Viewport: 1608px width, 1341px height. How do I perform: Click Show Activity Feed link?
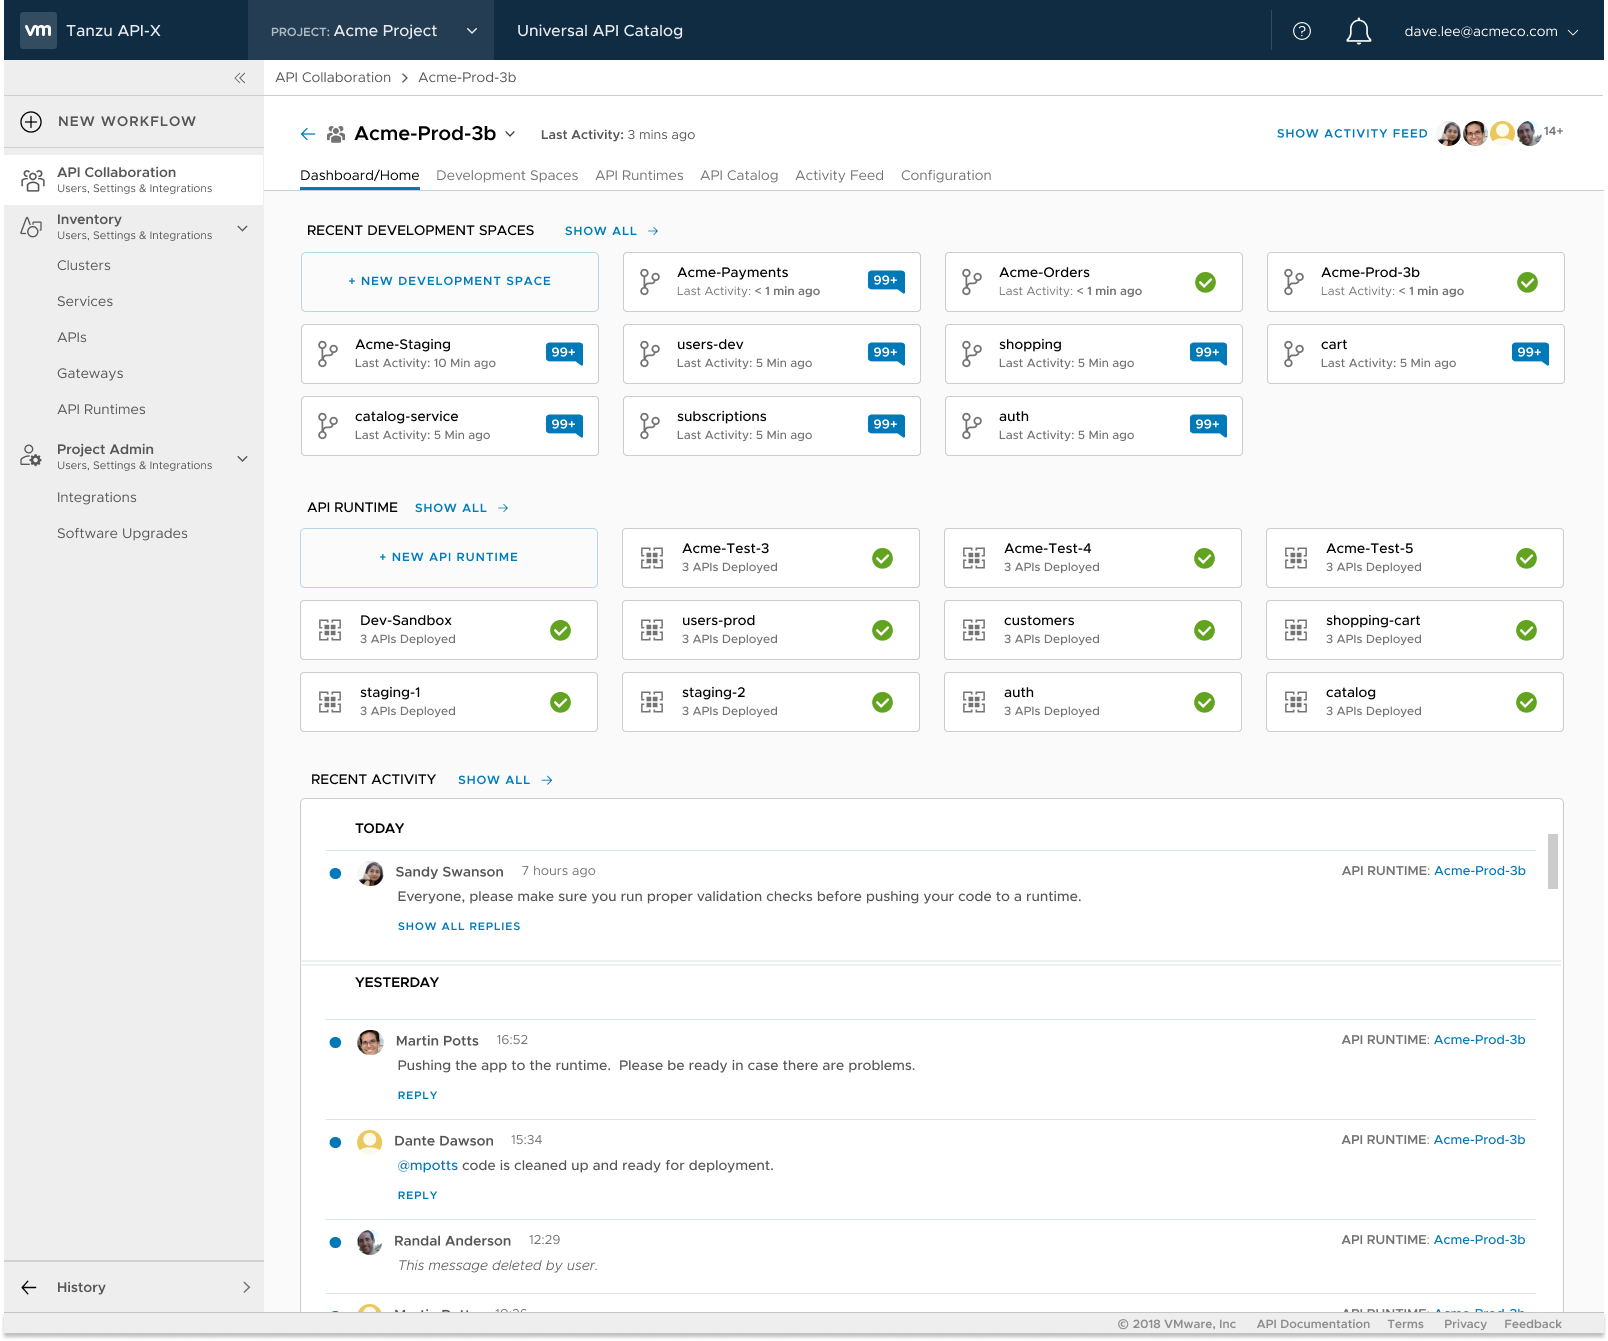tap(1352, 133)
